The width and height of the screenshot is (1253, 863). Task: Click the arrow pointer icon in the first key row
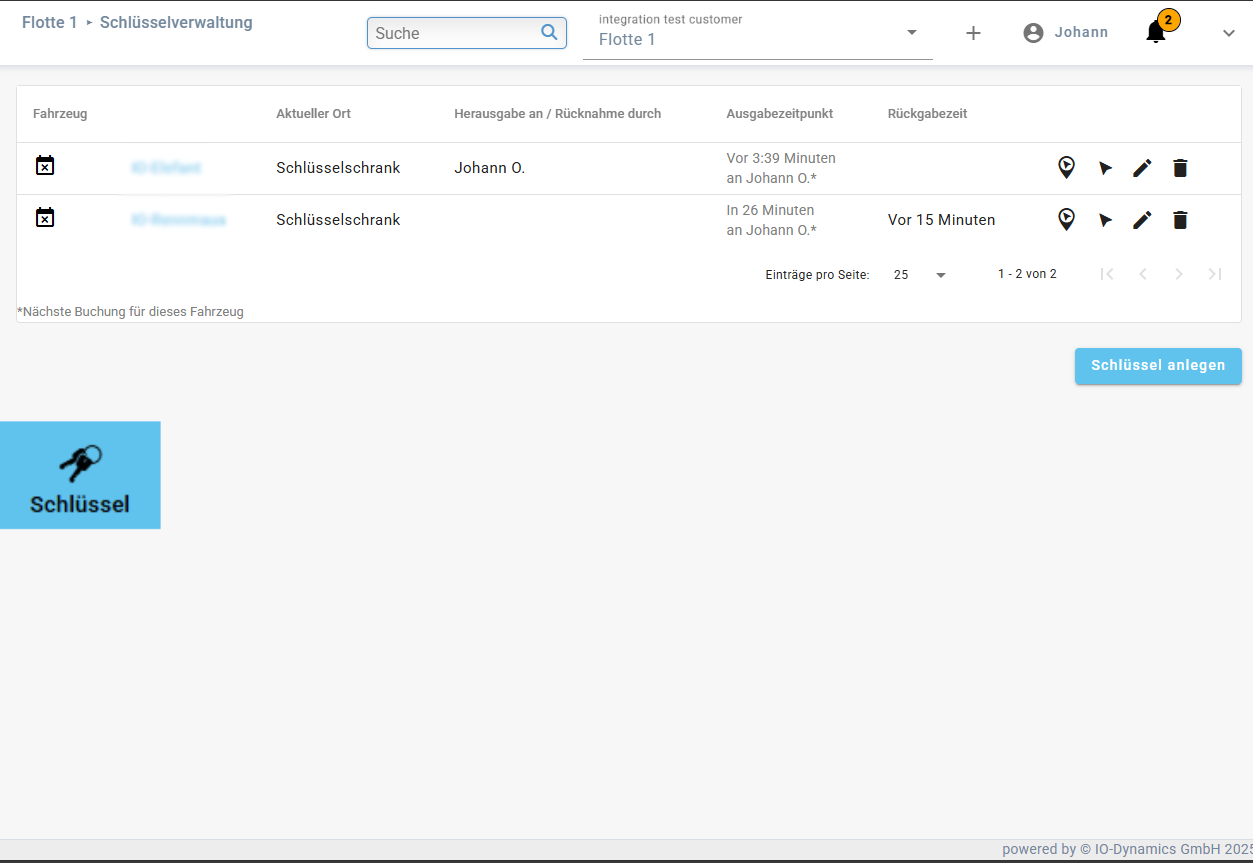(x=1105, y=168)
